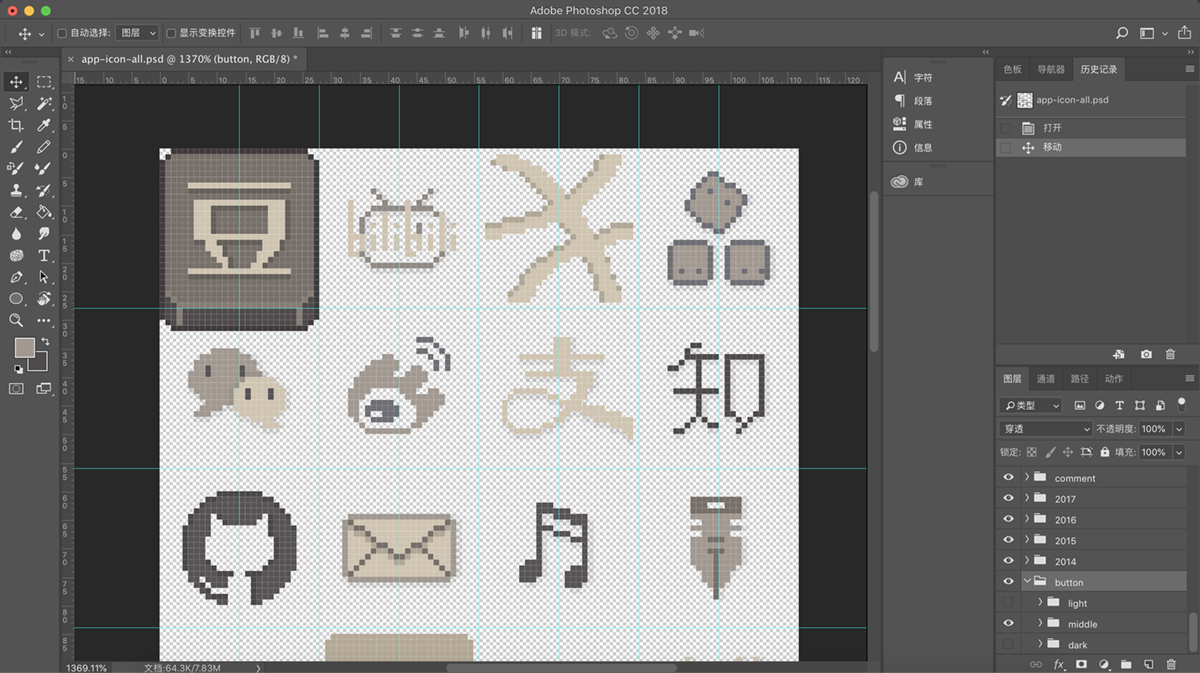
Task: Select the Eyedropper tool
Action: point(44,125)
